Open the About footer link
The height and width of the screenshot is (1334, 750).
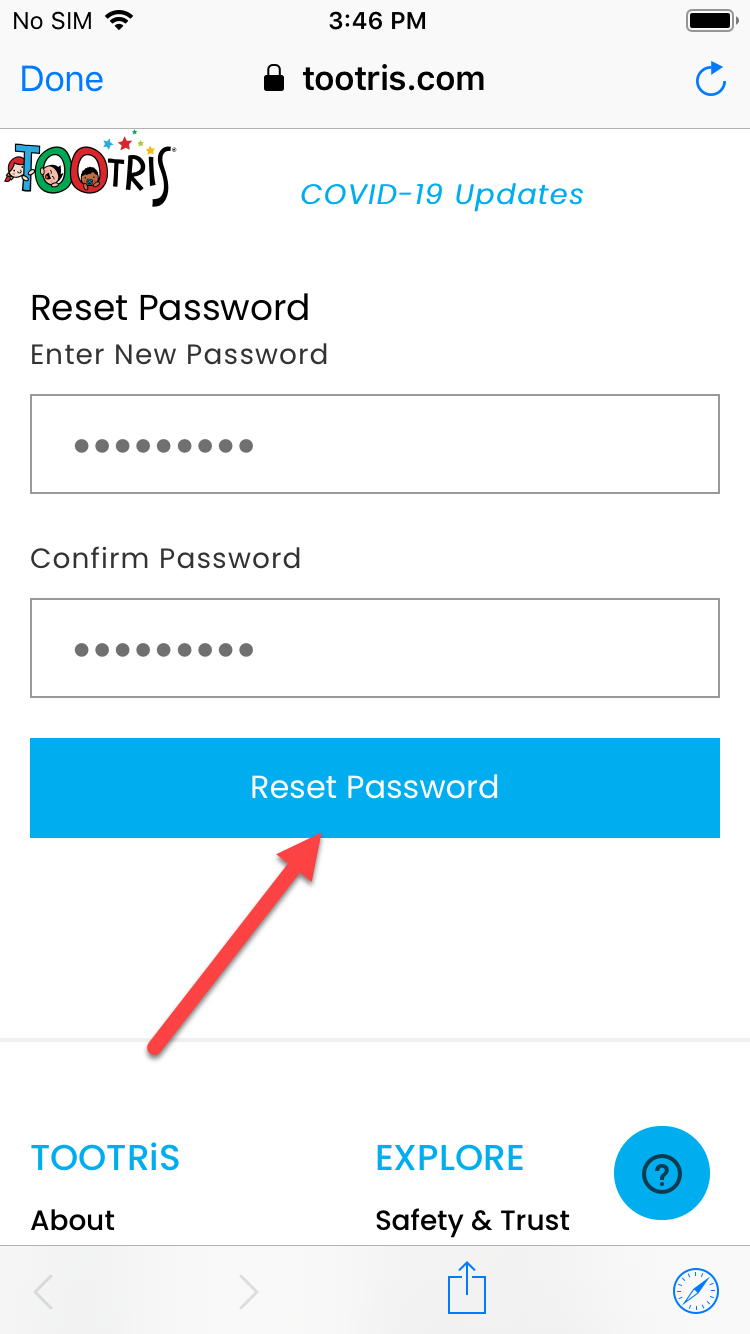(73, 1220)
